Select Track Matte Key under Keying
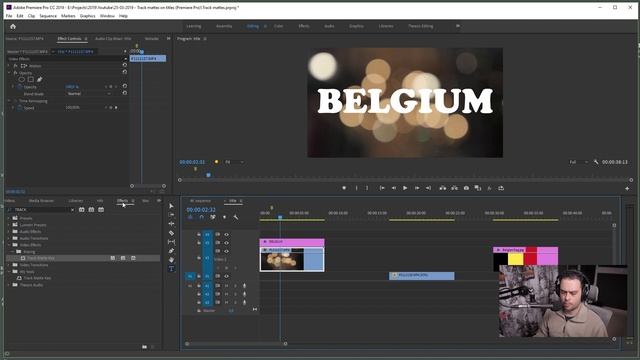 pyautogui.click(x=41, y=258)
